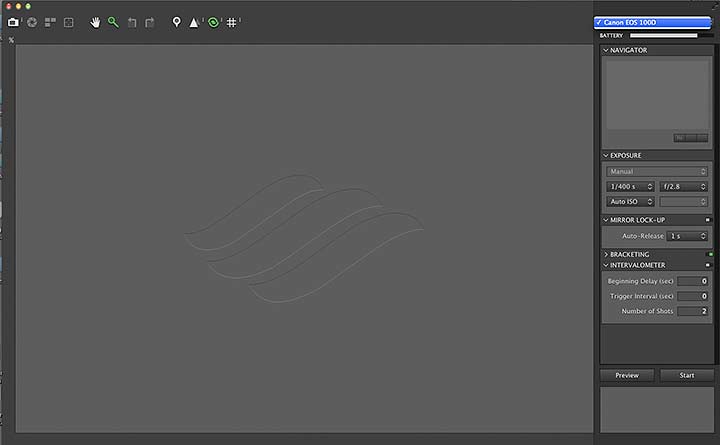This screenshot has height=445, width=720.
Task: Close the image tab with small x
Action: [x=11, y=40]
